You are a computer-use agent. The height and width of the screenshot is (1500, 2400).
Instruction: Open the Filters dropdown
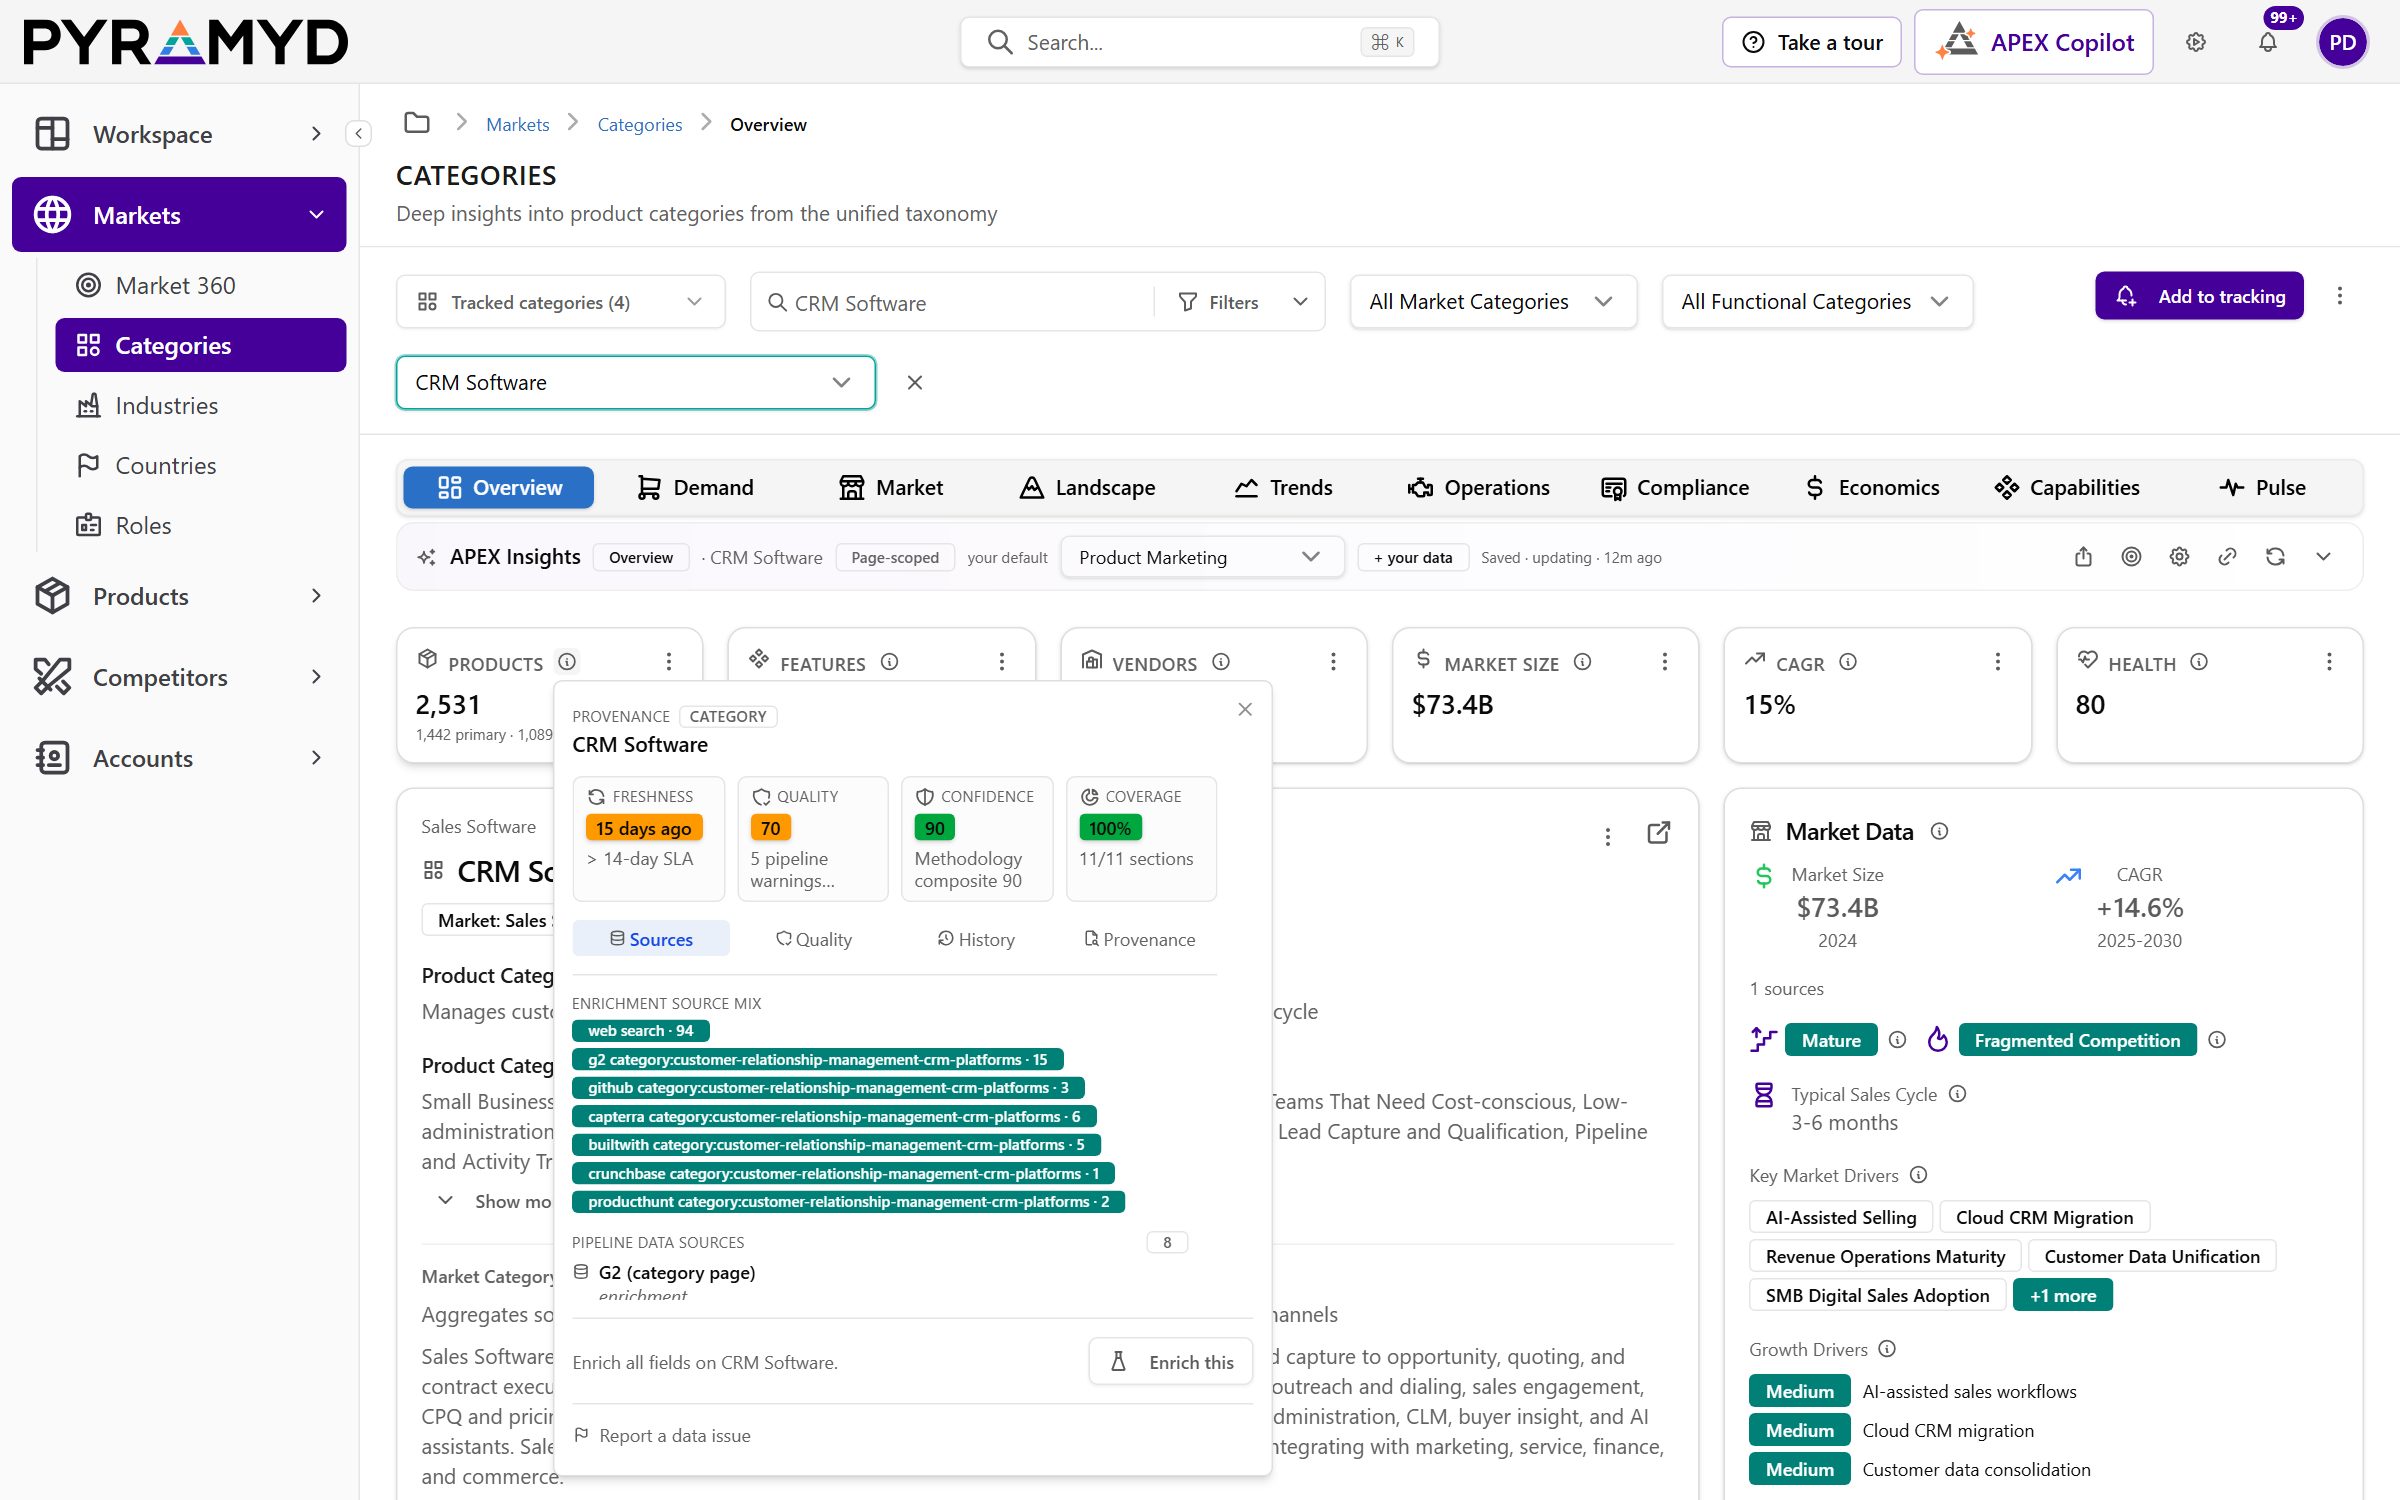pyautogui.click(x=1241, y=302)
